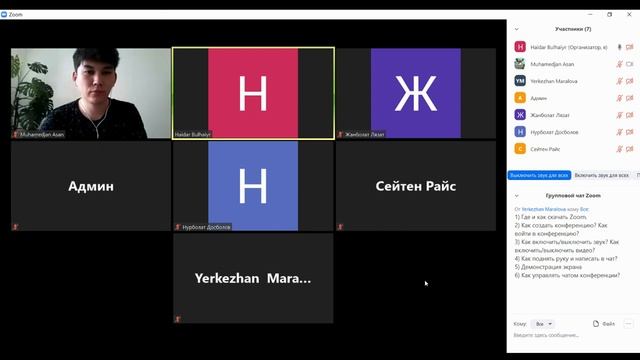Click Muhamedjan Asan's photo avatar in list

coord(520,64)
